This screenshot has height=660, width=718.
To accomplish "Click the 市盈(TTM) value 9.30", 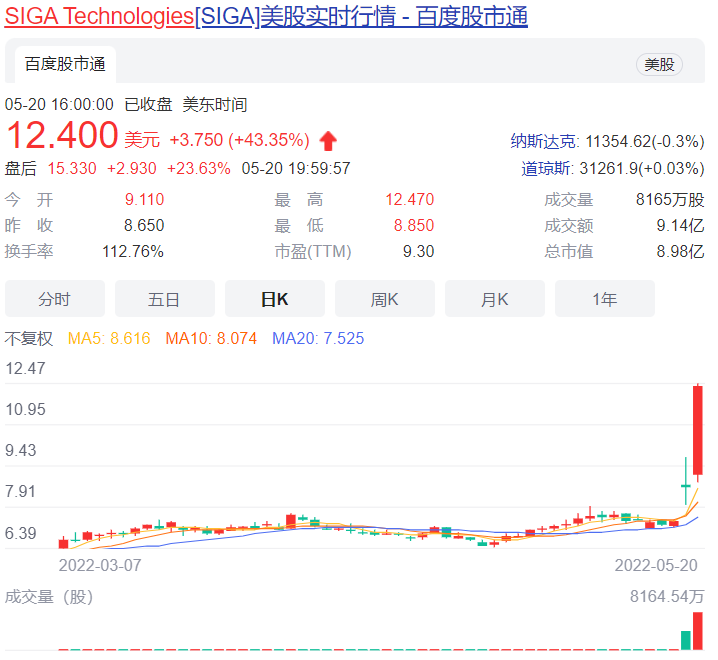I will pyautogui.click(x=419, y=251).
